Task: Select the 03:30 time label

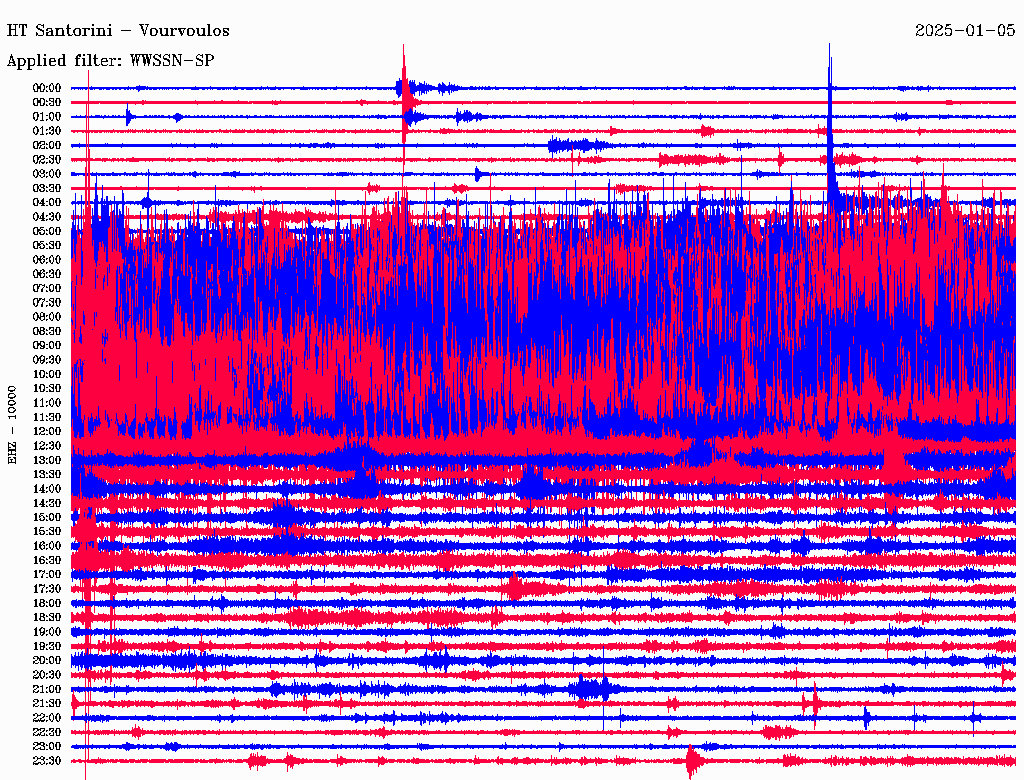Action: click(47, 188)
